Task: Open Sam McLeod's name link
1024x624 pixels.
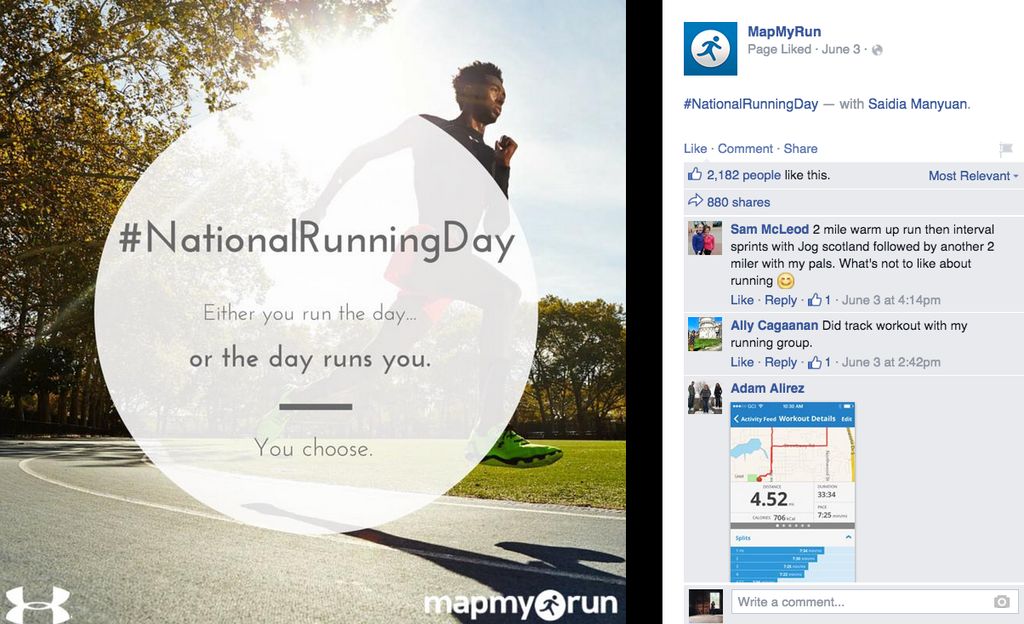Action: click(769, 229)
